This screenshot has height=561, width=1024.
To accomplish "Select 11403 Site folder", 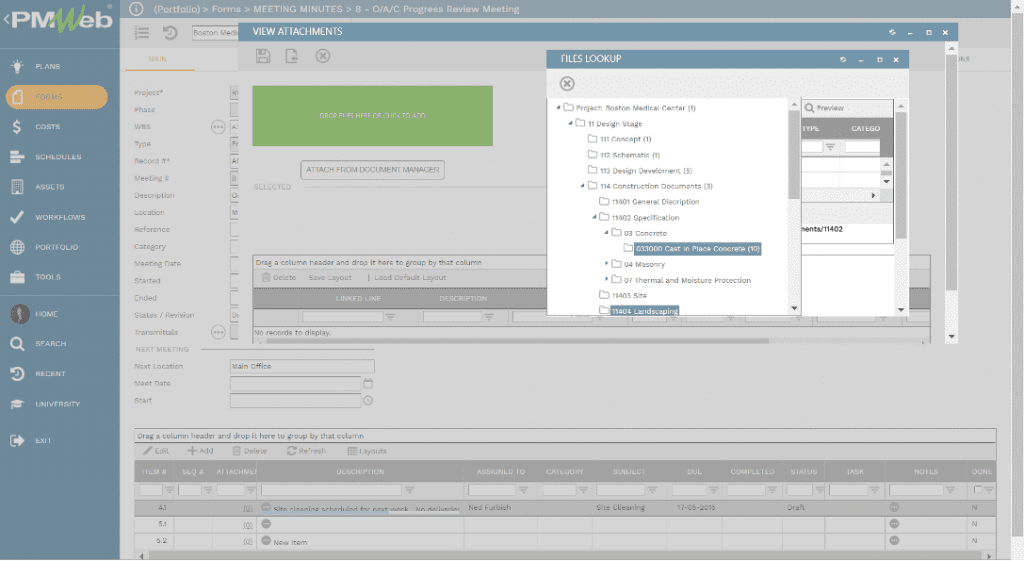I will pos(629,296).
